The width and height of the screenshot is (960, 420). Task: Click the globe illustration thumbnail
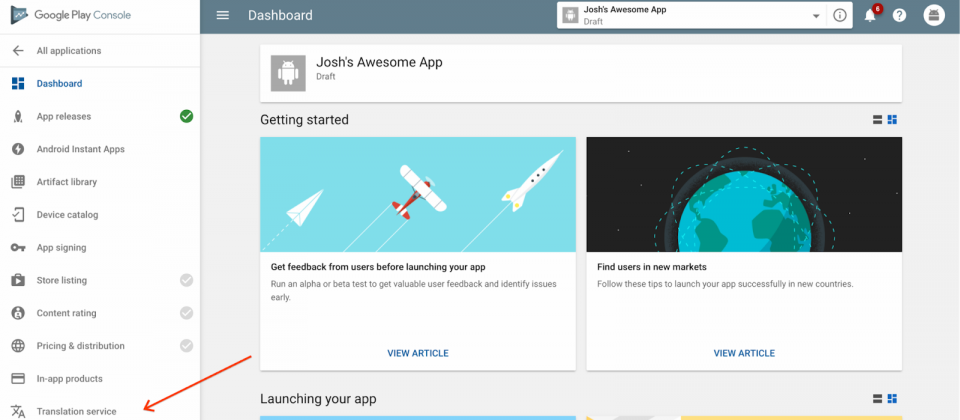coord(744,195)
